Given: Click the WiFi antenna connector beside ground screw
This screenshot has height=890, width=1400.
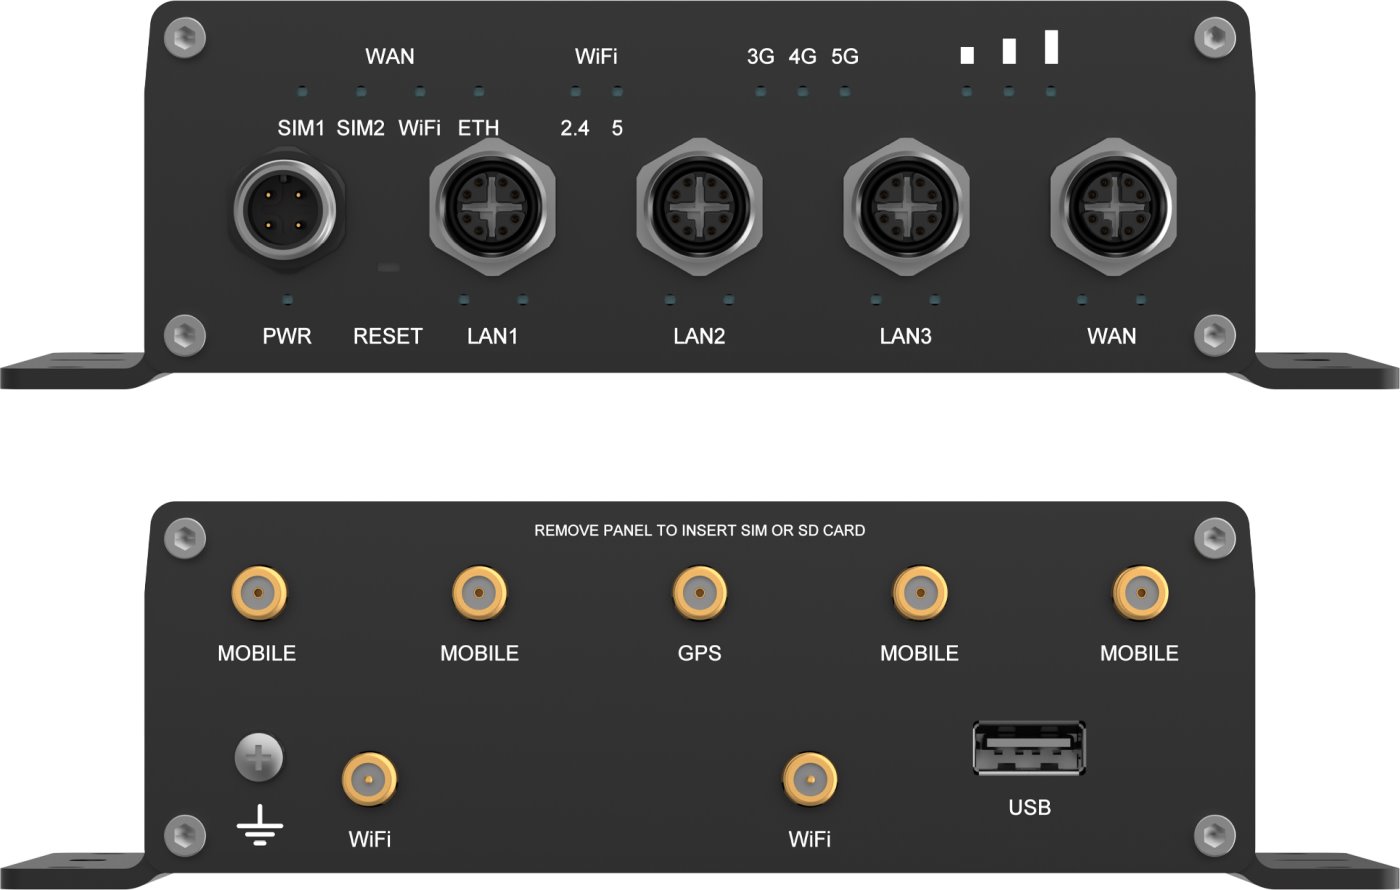Looking at the screenshot, I should click(x=369, y=780).
